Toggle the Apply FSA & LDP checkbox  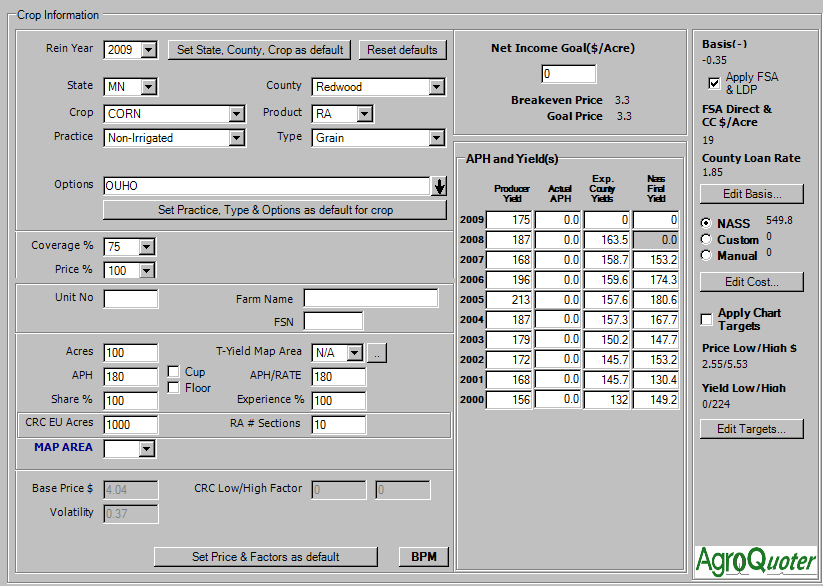[x=714, y=83]
